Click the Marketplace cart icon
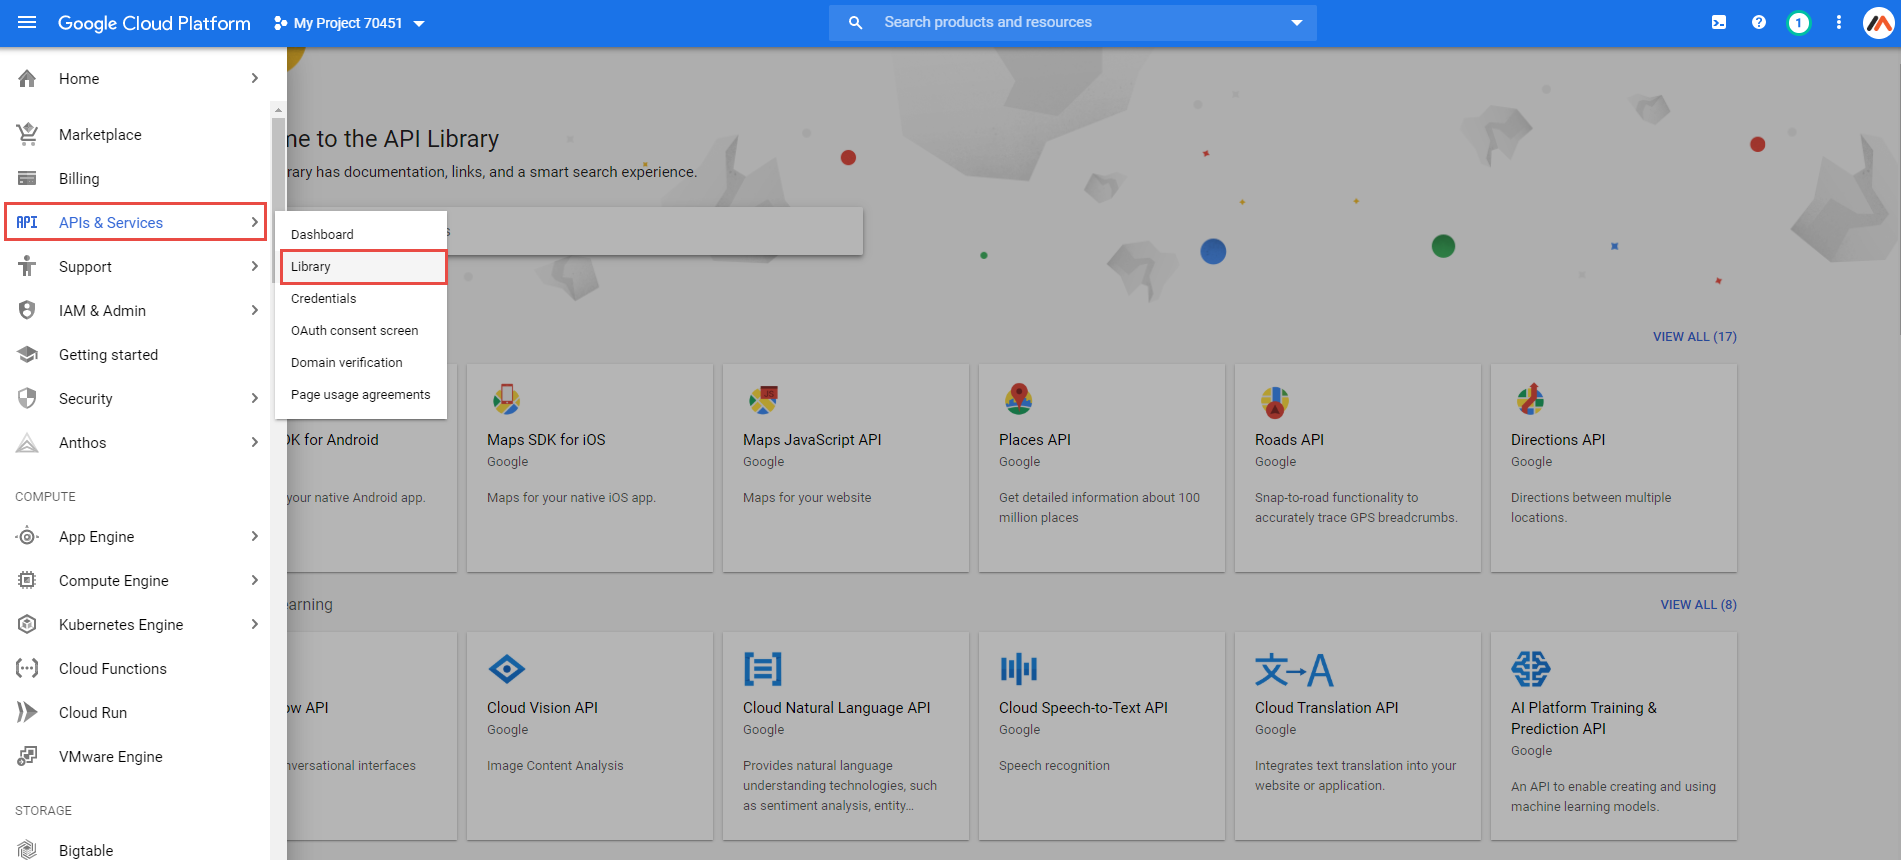This screenshot has height=860, width=1901. pos(27,134)
